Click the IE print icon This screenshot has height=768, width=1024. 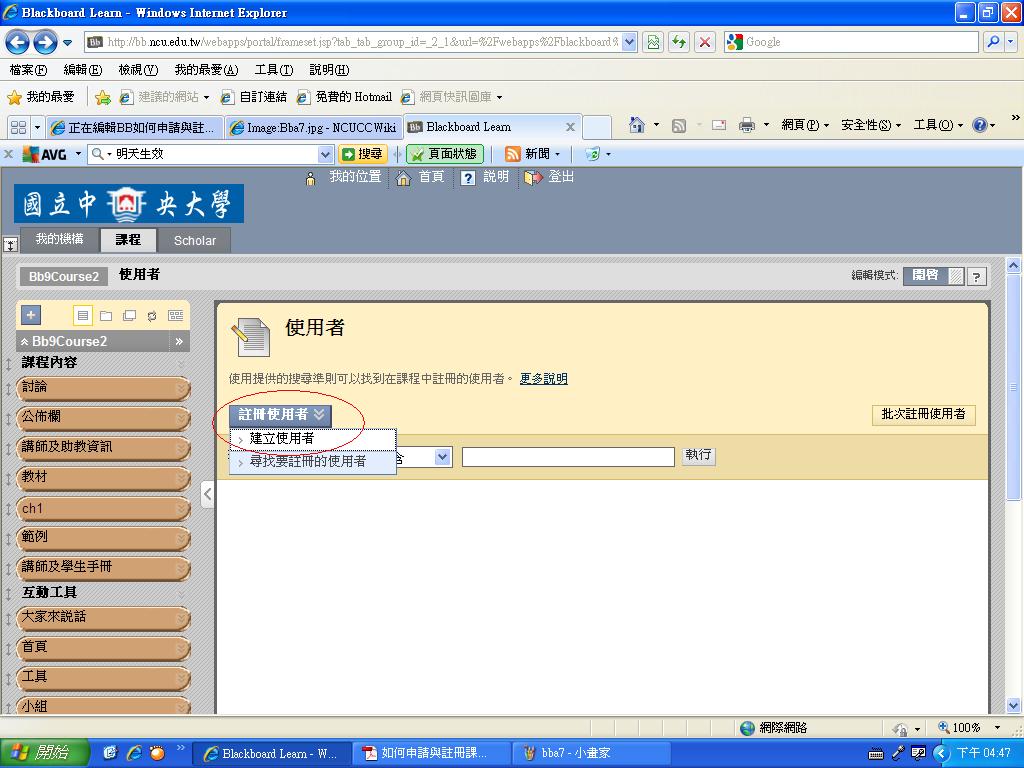[746, 125]
